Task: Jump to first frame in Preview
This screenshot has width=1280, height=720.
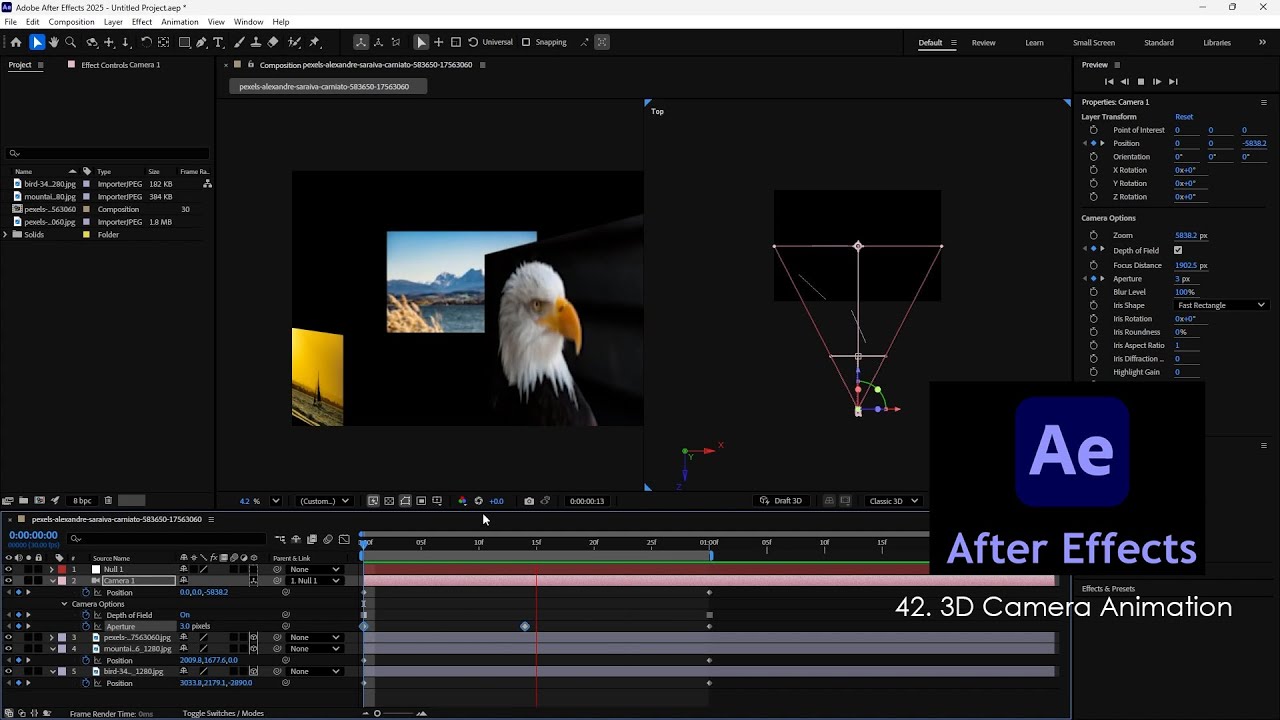Action: (1108, 82)
